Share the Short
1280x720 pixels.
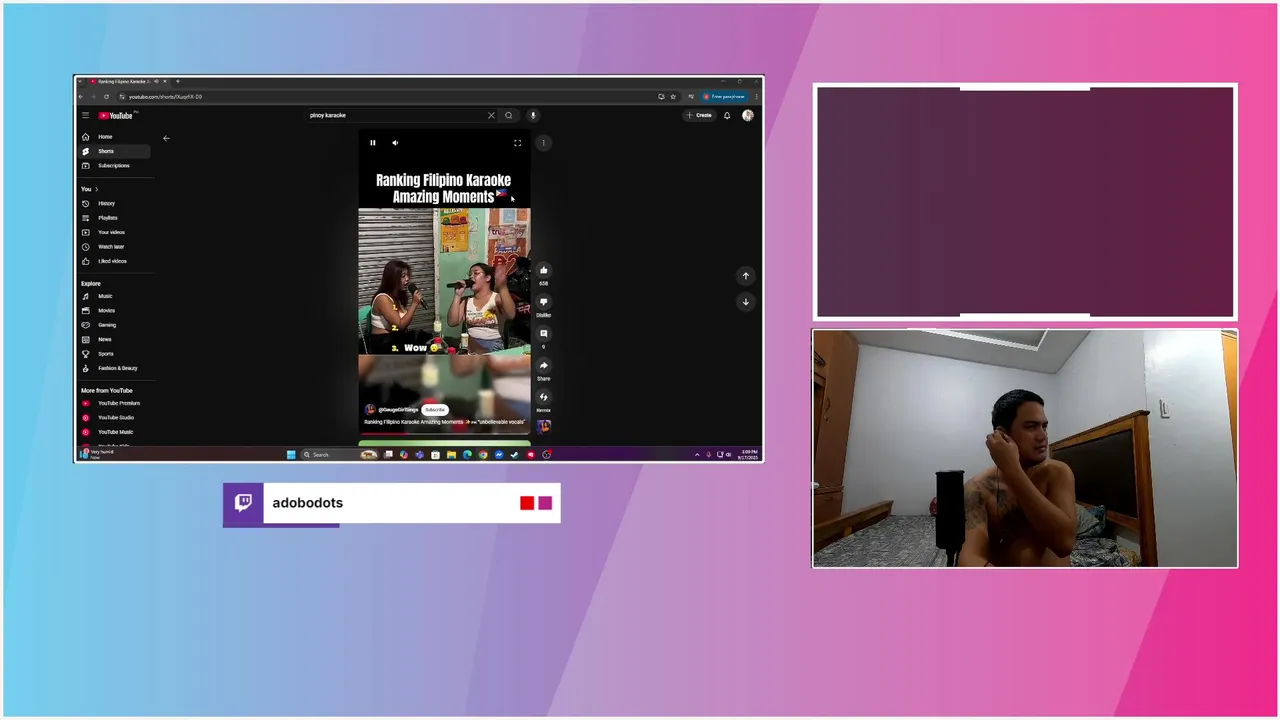(x=544, y=366)
